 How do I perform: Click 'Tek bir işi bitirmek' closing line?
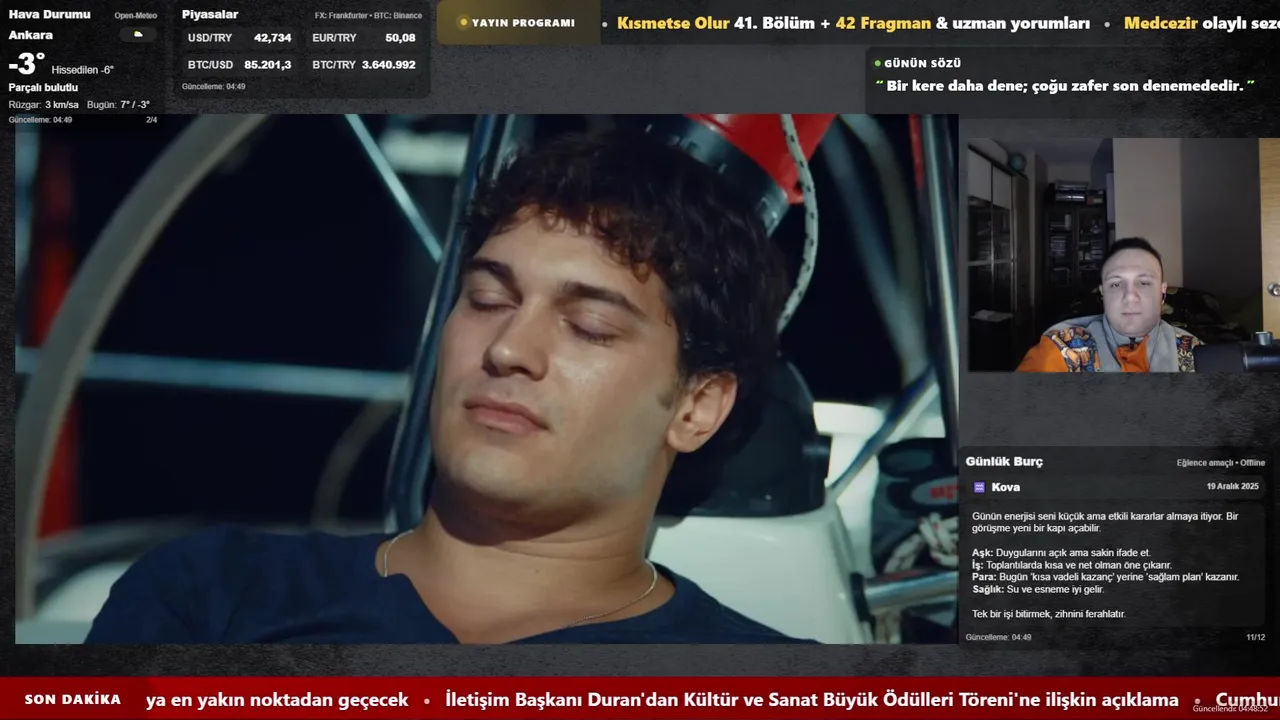1049,614
